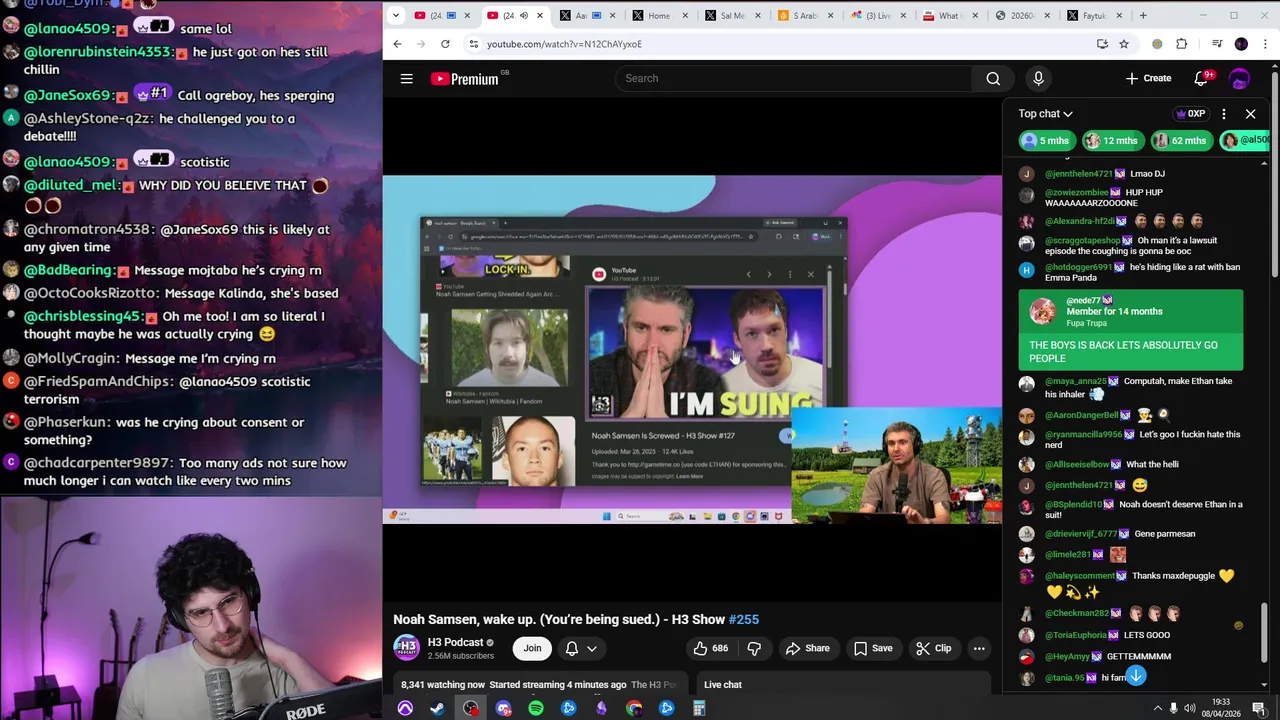
Task: Open live chat more options menu
Action: click(x=1224, y=114)
